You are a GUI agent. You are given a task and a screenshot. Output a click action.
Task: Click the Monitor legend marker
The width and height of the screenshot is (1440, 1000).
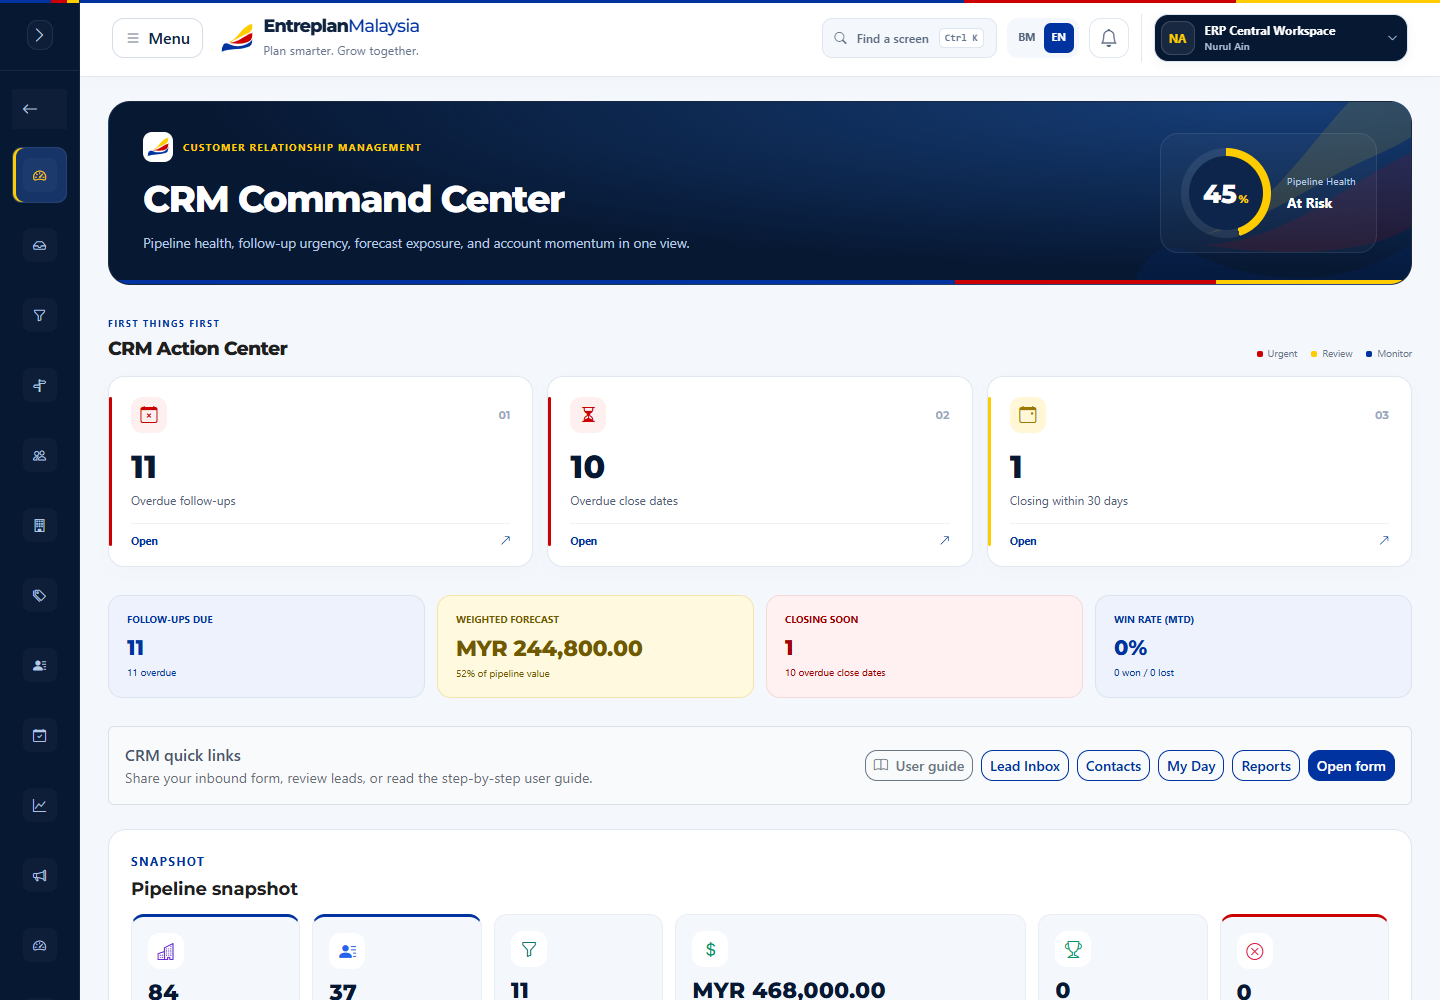pos(1369,354)
